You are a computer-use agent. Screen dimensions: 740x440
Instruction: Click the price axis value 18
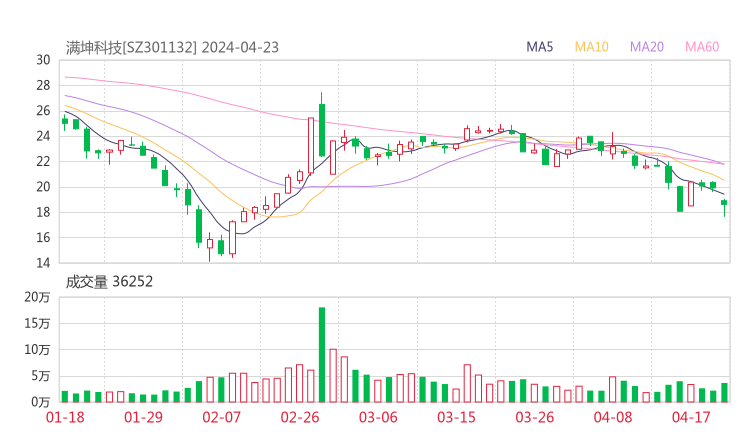point(43,212)
